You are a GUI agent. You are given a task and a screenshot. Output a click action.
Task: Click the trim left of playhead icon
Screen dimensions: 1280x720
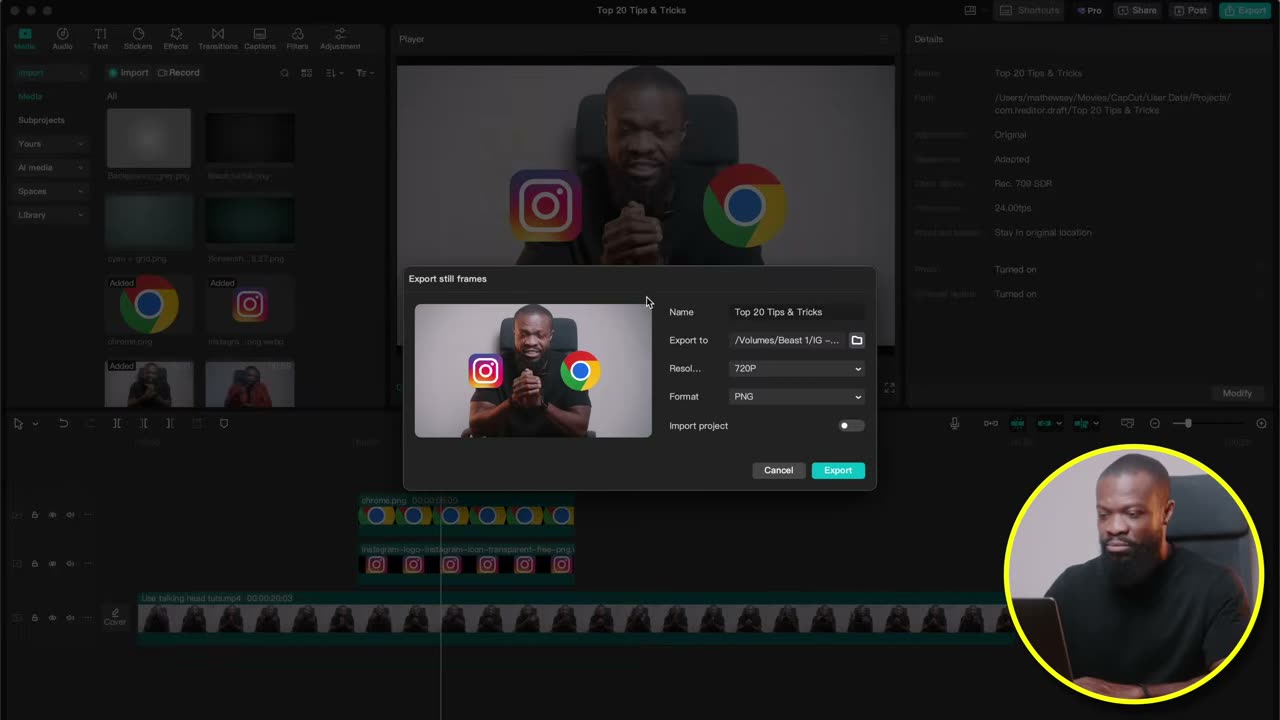coord(143,424)
